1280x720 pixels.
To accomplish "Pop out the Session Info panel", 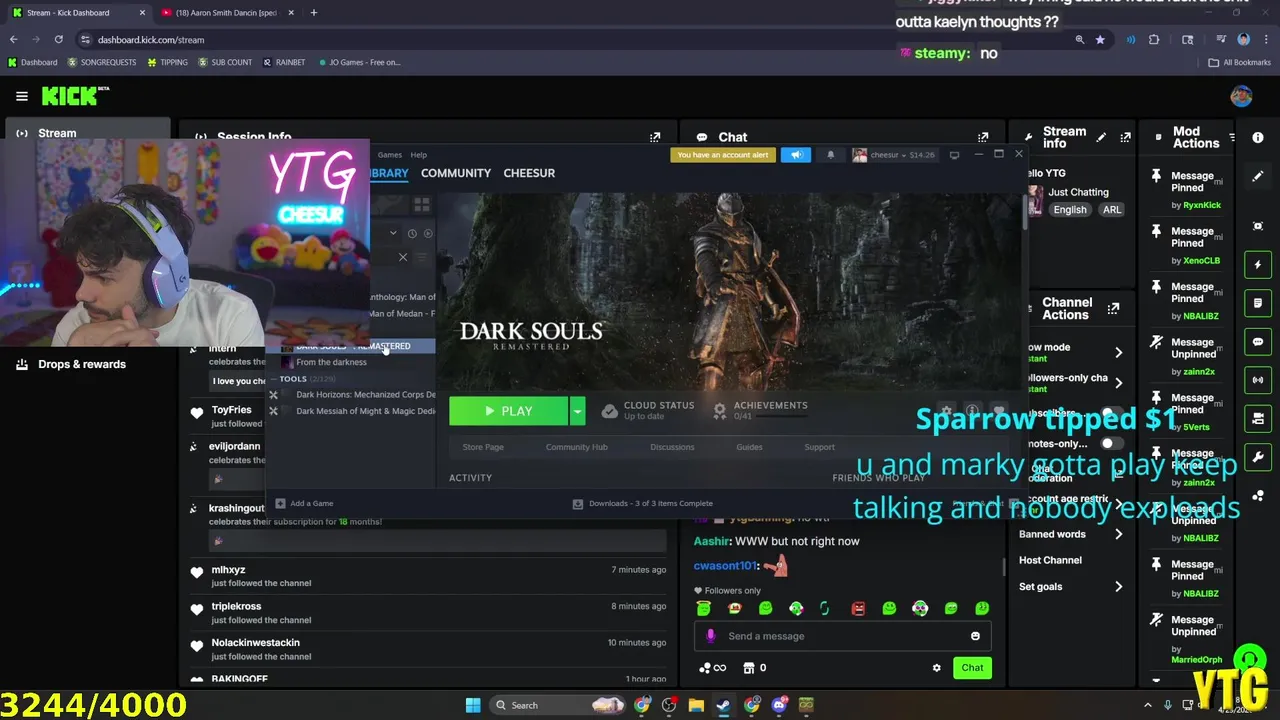I will 655,137.
